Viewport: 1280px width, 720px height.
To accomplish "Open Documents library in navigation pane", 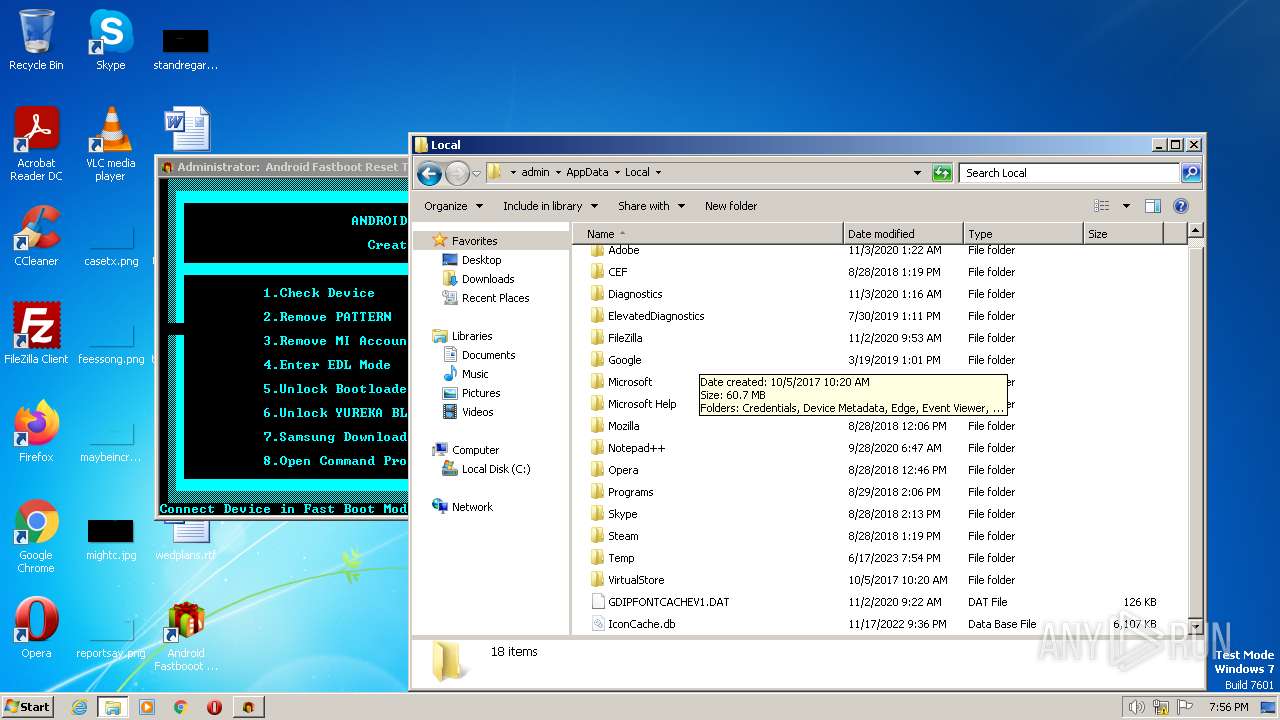I will point(488,355).
